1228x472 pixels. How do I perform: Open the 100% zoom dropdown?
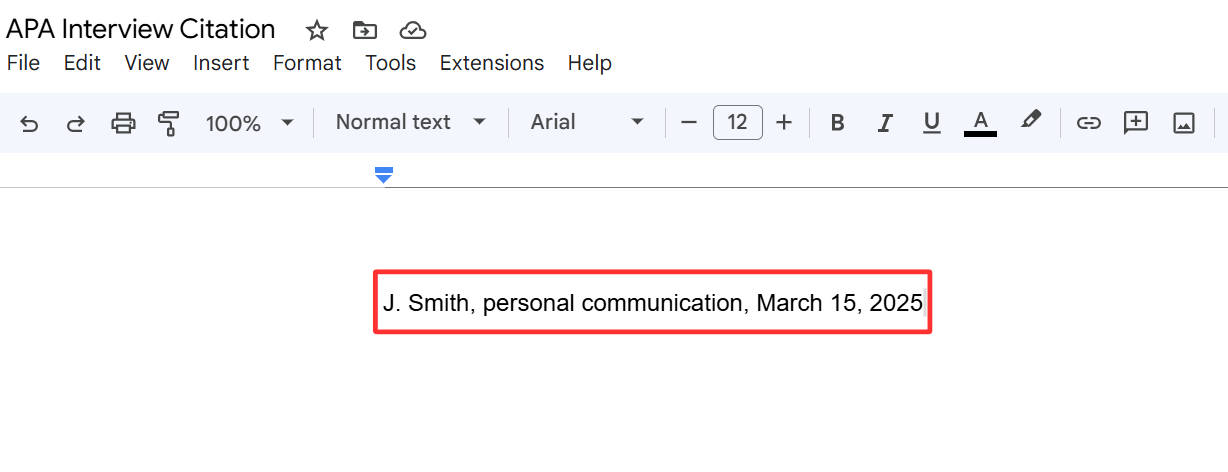(250, 123)
